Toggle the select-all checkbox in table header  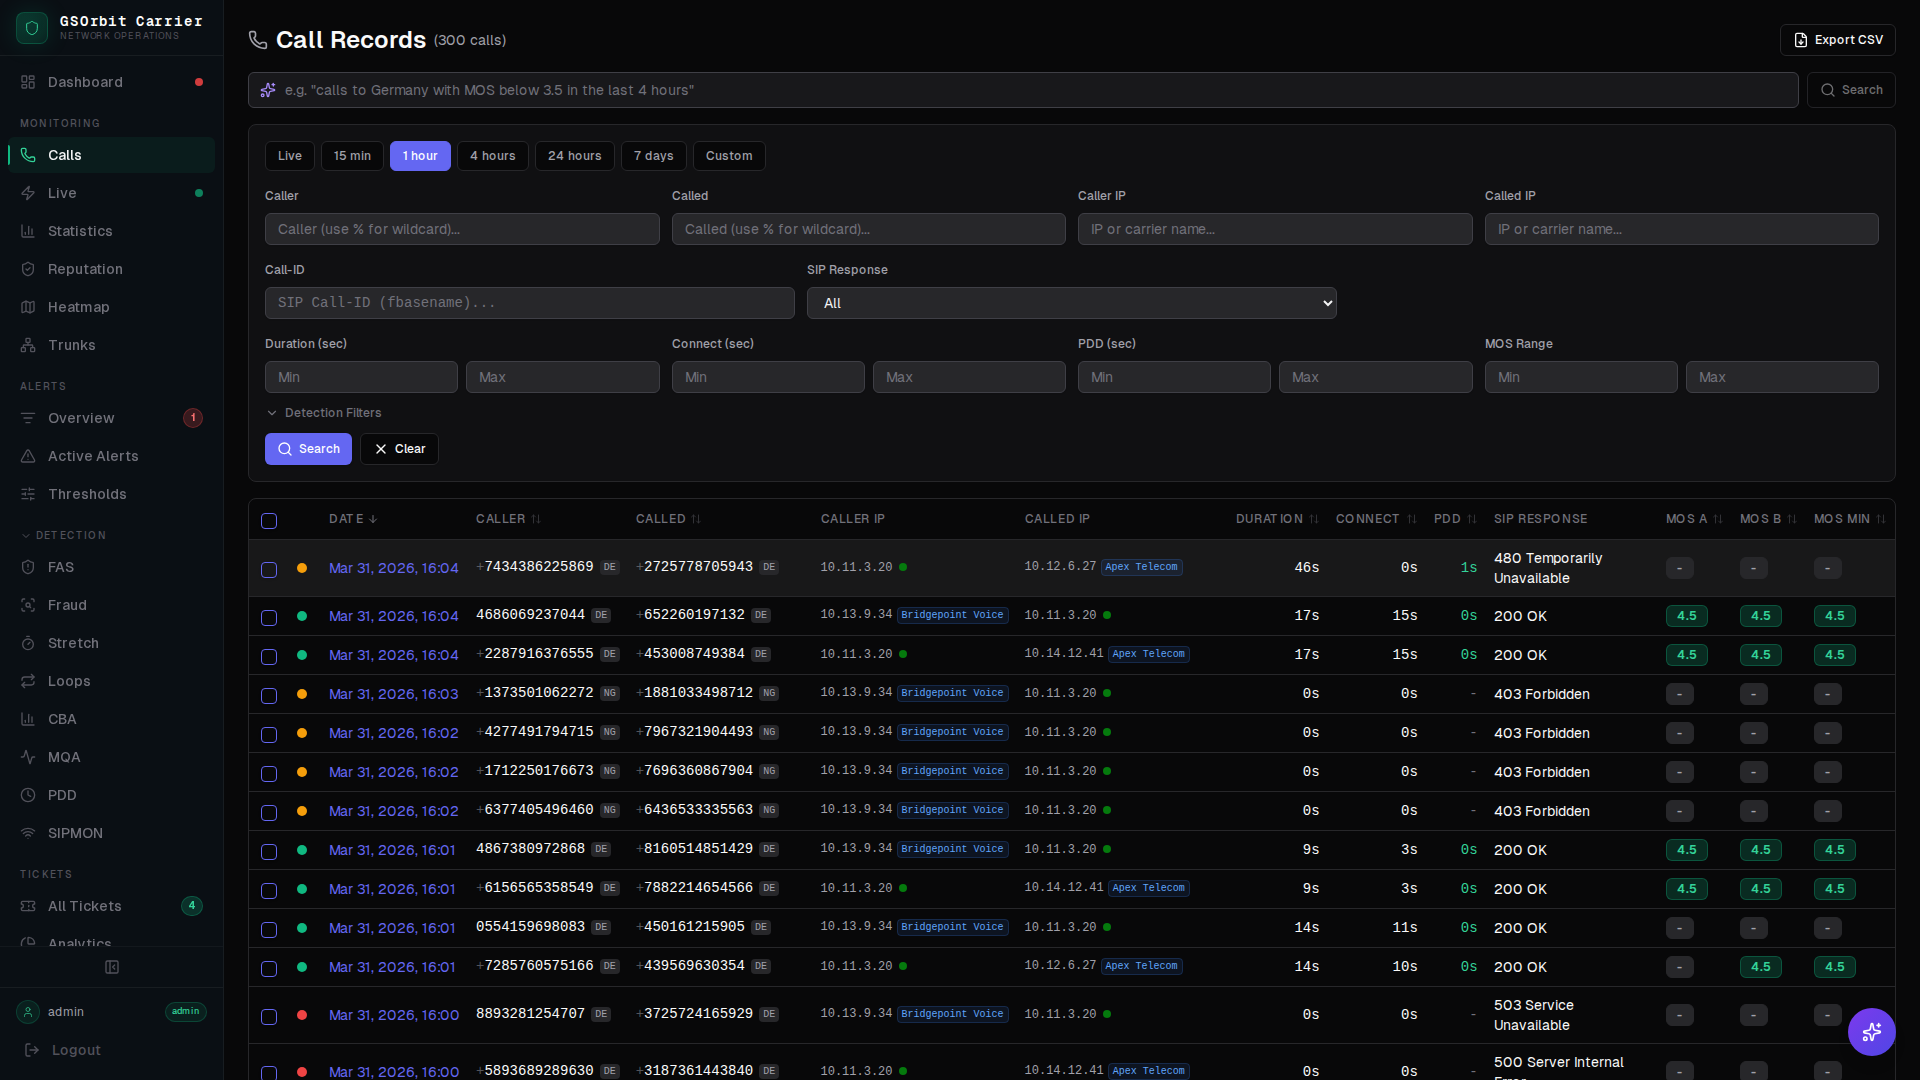click(269, 521)
